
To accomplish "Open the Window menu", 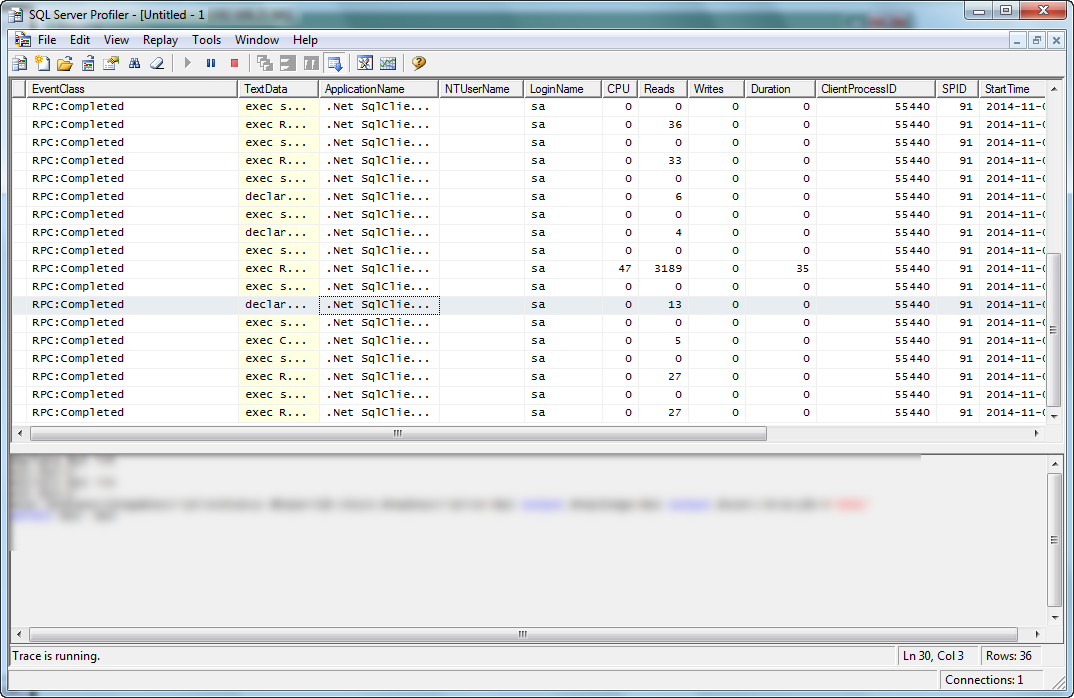I will pyautogui.click(x=257, y=40).
